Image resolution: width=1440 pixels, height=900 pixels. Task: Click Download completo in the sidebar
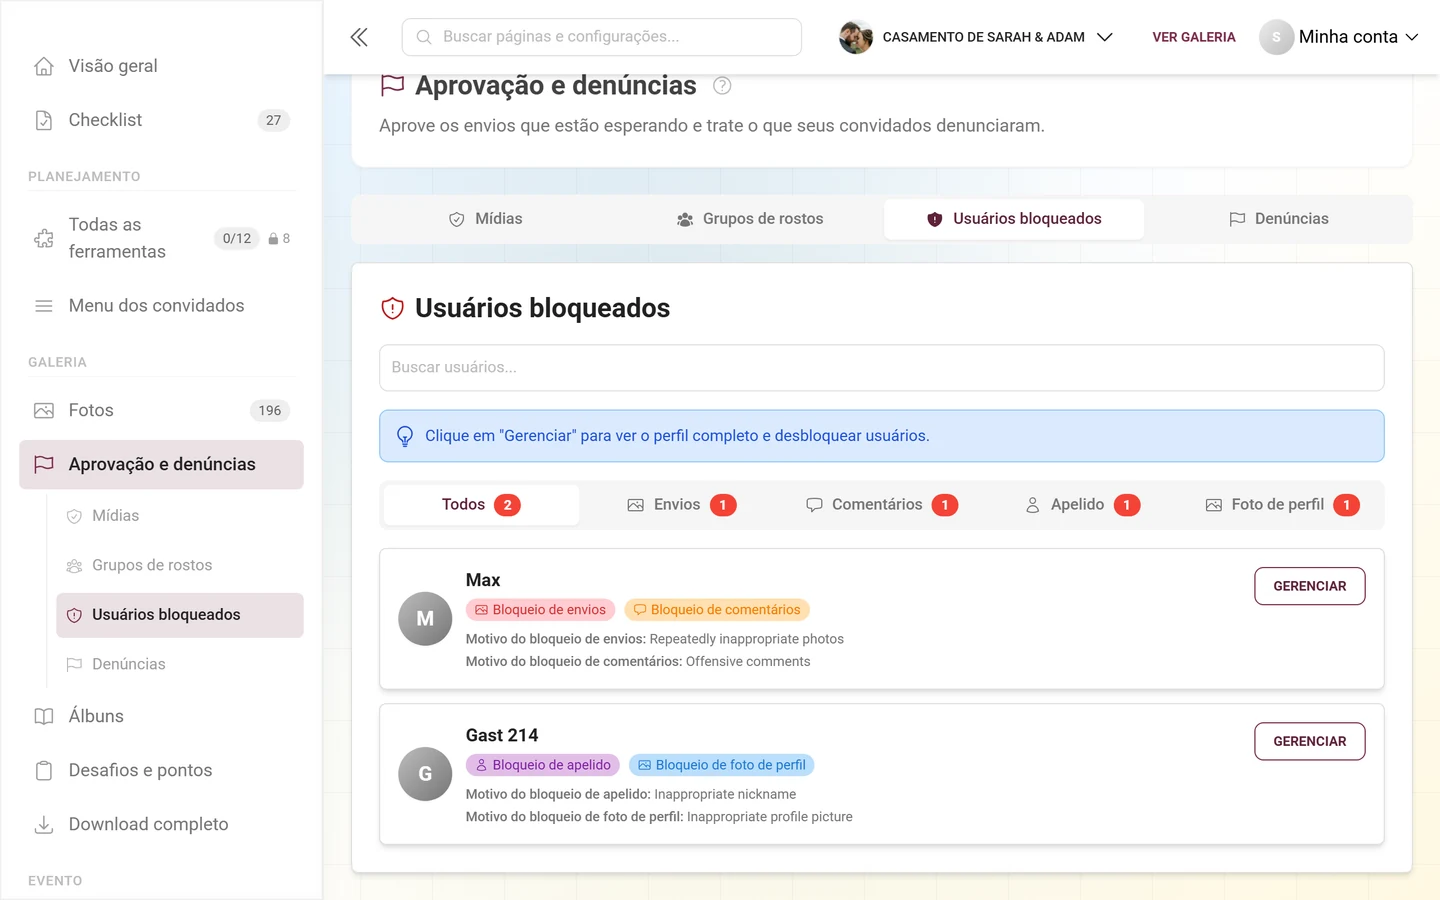click(161, 825)
